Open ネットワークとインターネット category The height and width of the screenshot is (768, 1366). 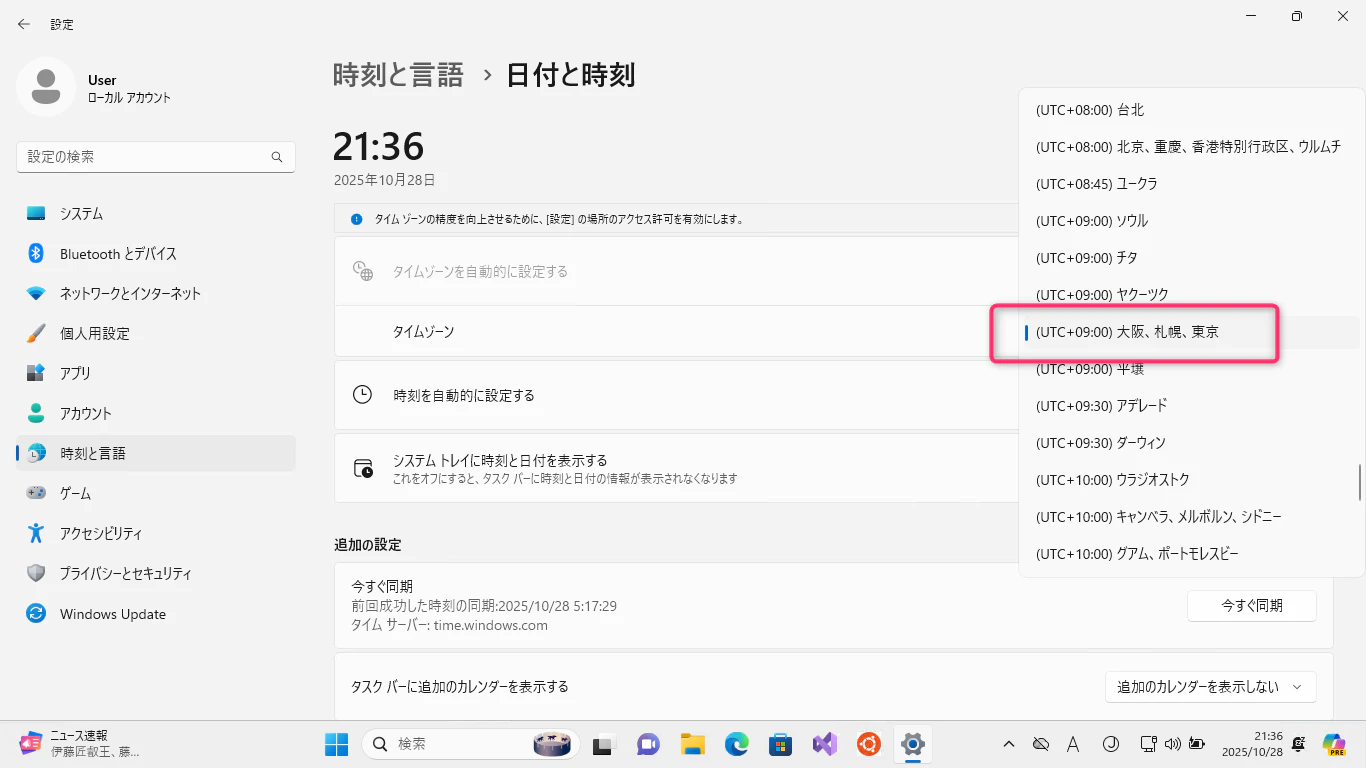click(x=156, y=293)
